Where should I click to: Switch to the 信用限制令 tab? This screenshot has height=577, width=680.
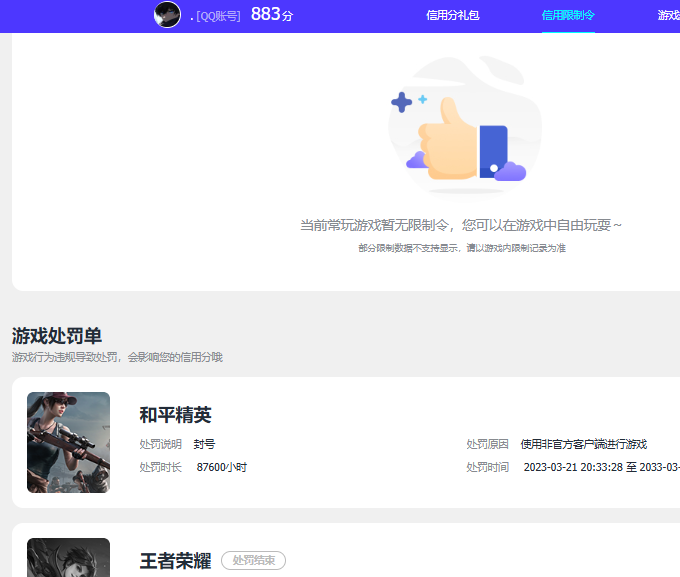[568, 15]
